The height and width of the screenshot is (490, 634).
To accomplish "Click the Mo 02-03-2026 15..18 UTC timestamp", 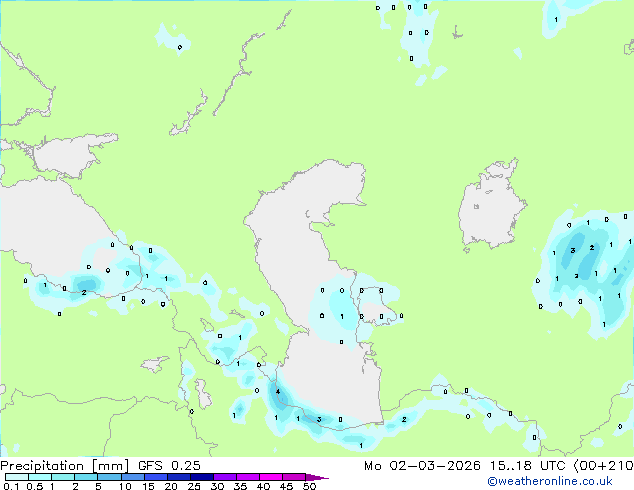I will (x=465, y=466).
